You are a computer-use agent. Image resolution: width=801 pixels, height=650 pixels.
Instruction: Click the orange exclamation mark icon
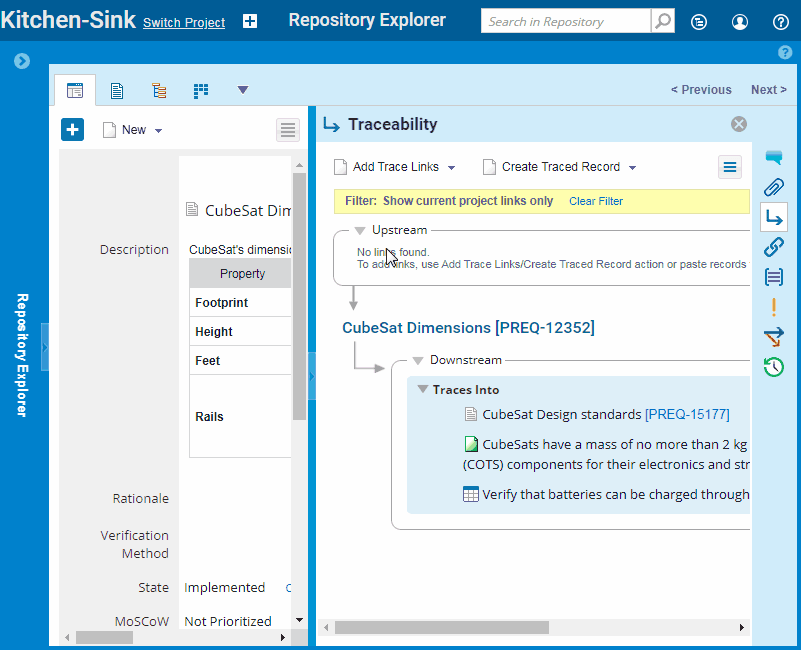[x=774, y=307]
